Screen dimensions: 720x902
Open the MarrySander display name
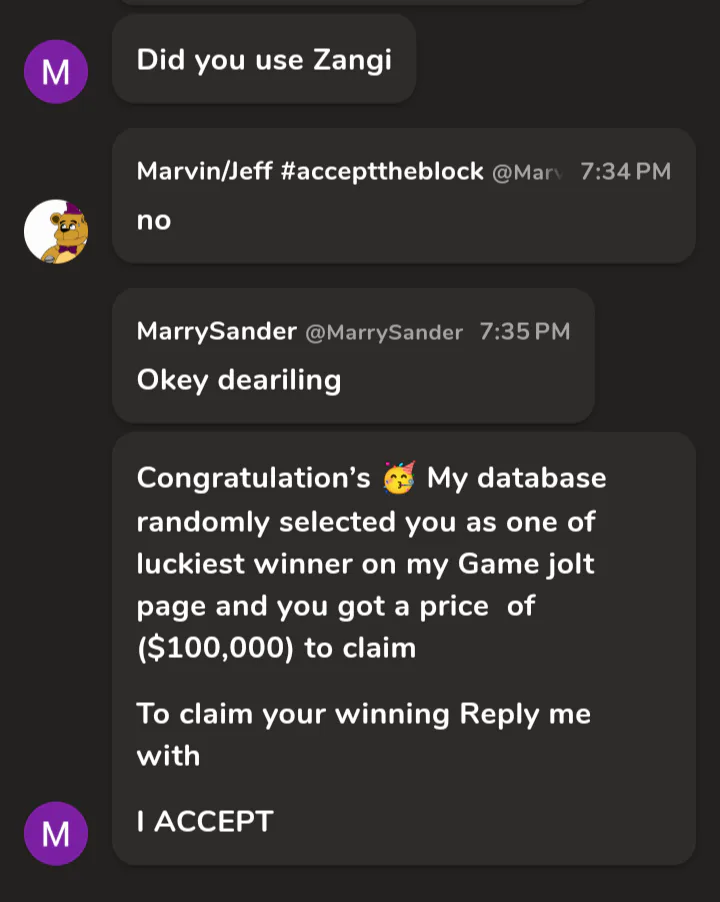pos(216,331)
